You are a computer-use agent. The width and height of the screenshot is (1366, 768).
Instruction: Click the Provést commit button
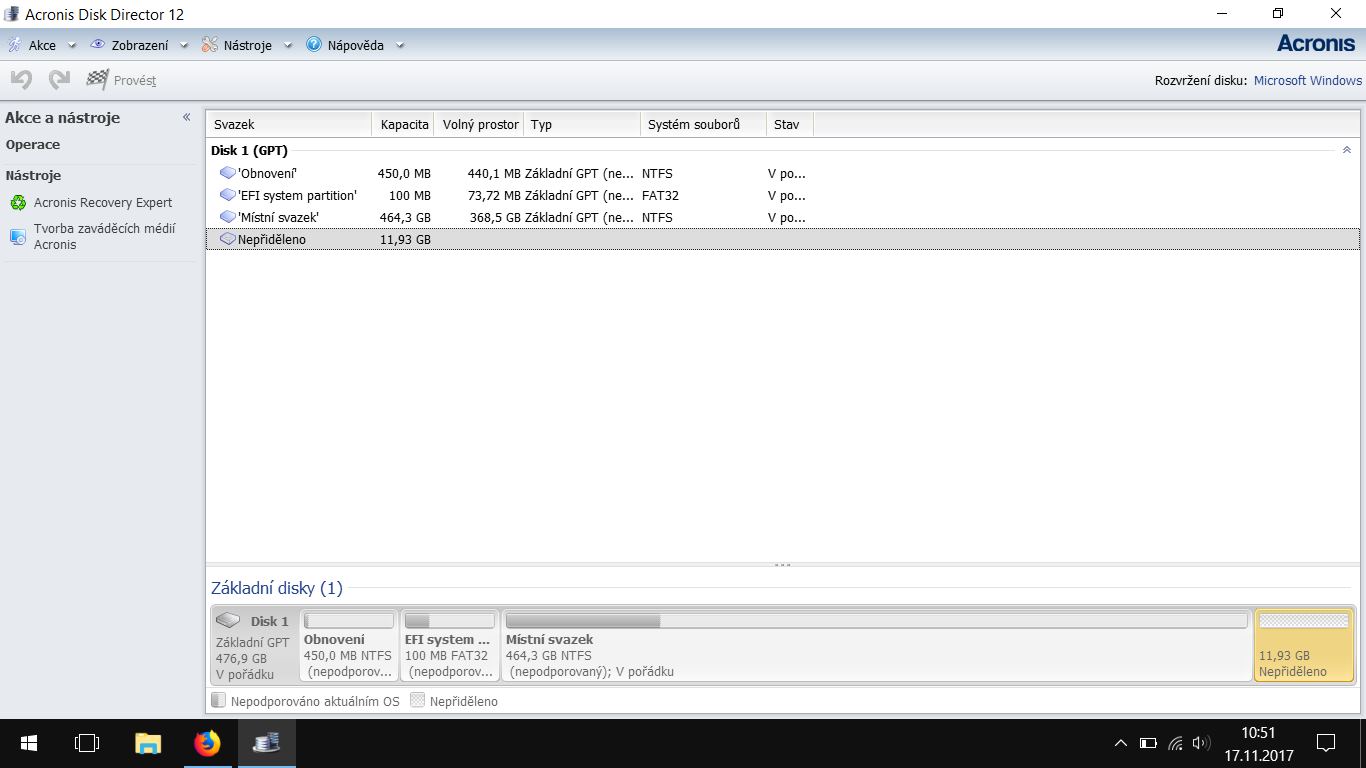121,80
